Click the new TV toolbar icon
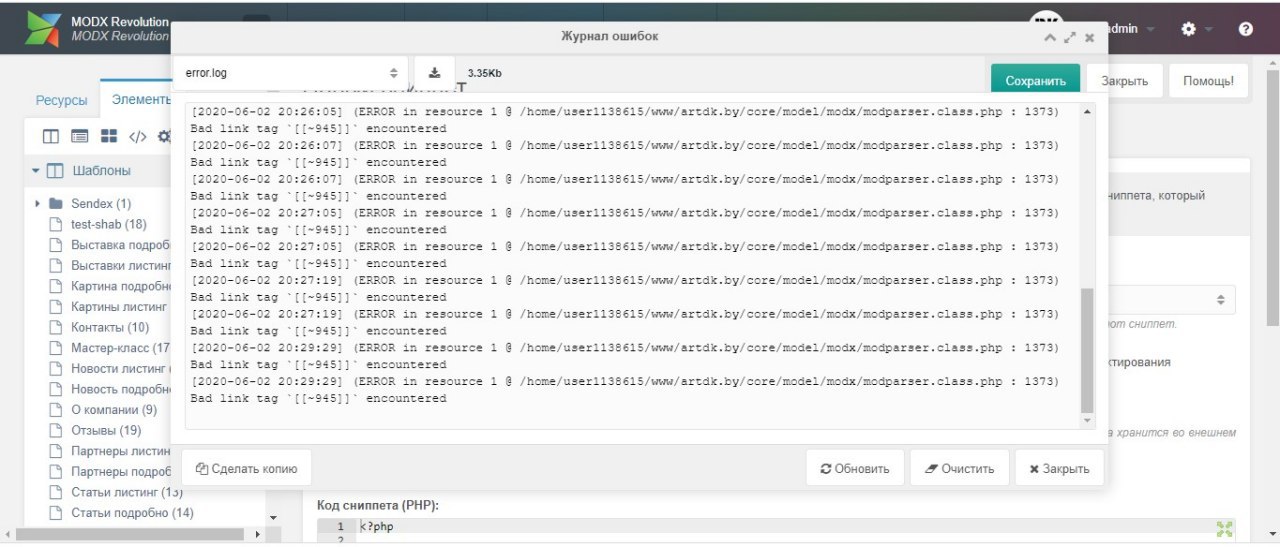Viewport: 1280px width, 547px height. [80, 136]
